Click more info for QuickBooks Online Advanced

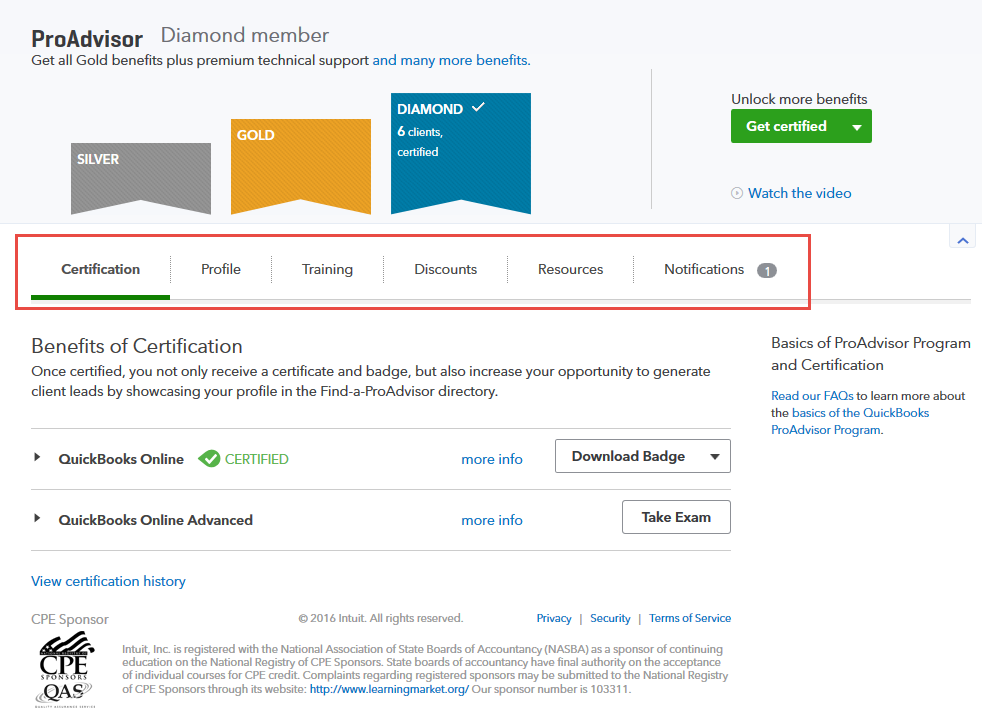[x=492, y=520]
